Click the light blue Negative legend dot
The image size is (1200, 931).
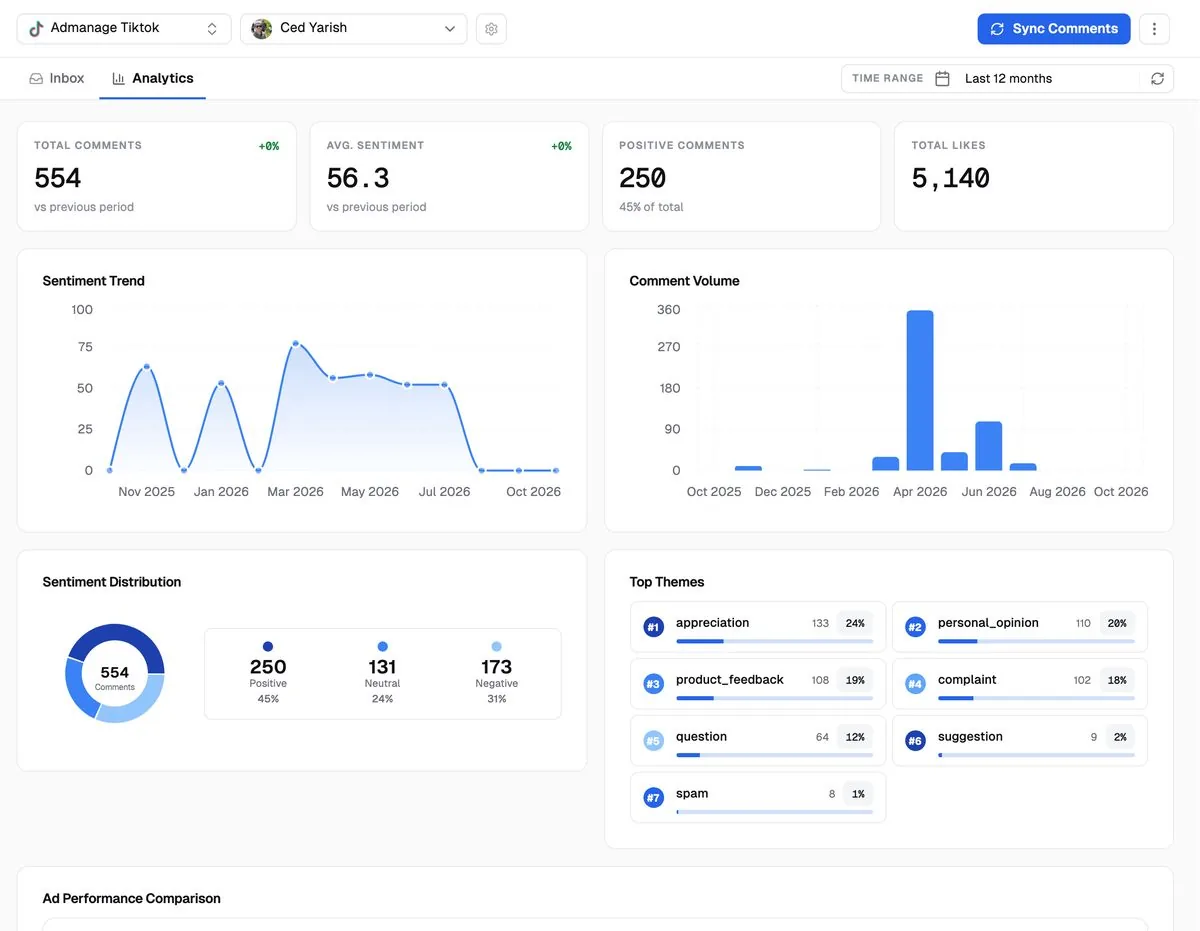point(497,647)
